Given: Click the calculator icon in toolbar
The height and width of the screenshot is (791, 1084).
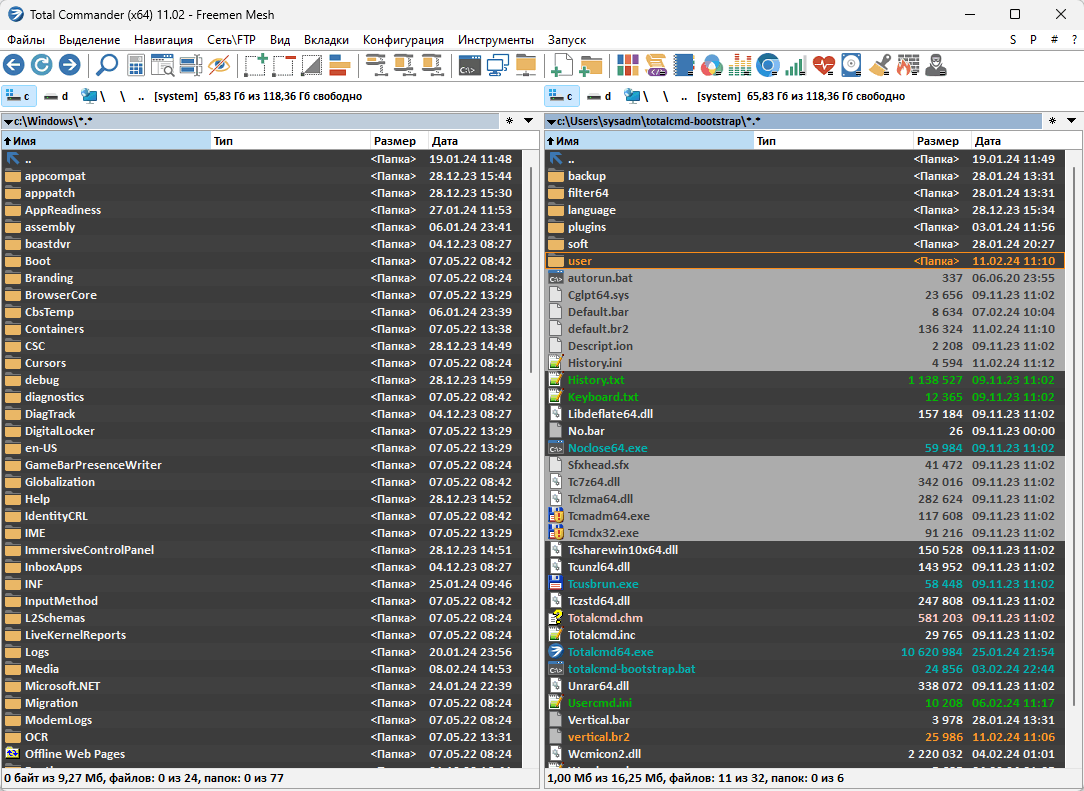Looking at the screenshot, I should (136, 66).
